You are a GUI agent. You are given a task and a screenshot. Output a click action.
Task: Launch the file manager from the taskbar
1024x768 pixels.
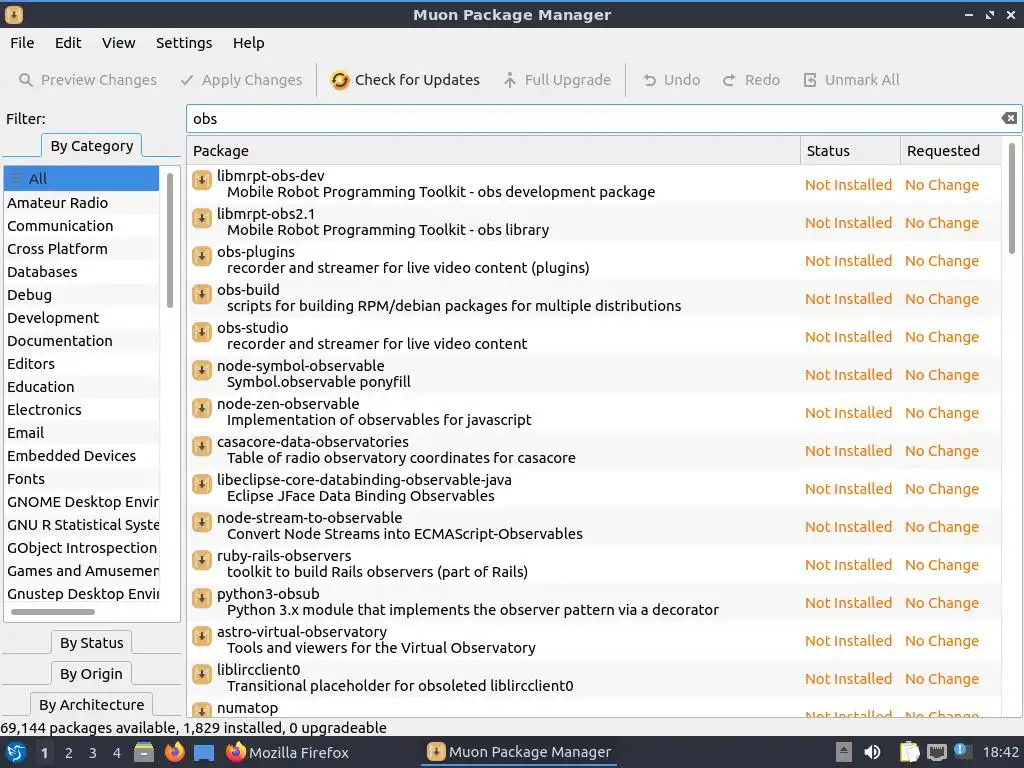[x=144, y=752]
